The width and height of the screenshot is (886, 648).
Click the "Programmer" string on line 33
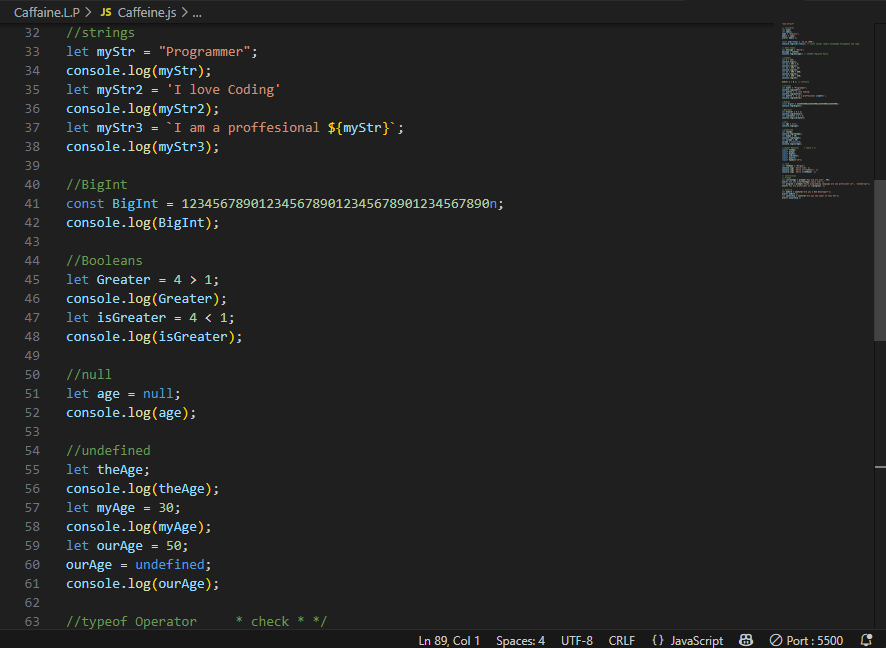[x=204, y=52]
